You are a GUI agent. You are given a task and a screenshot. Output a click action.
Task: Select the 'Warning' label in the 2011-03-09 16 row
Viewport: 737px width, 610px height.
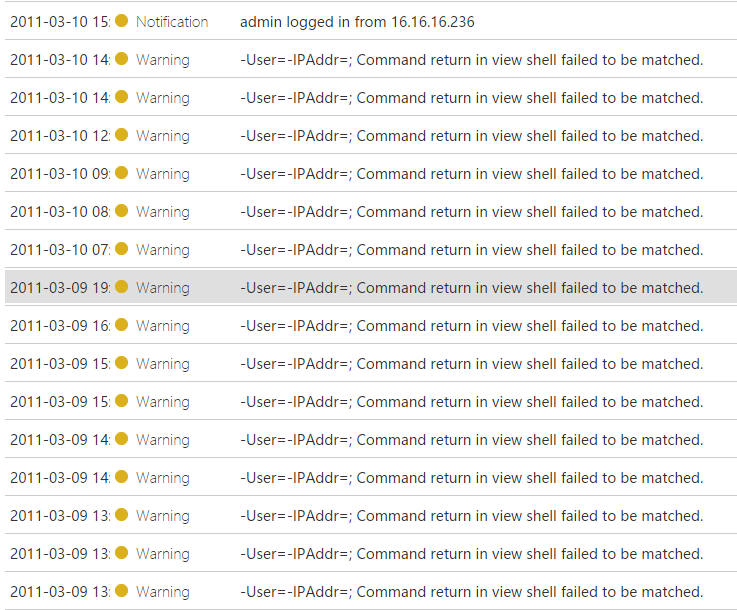163,326
